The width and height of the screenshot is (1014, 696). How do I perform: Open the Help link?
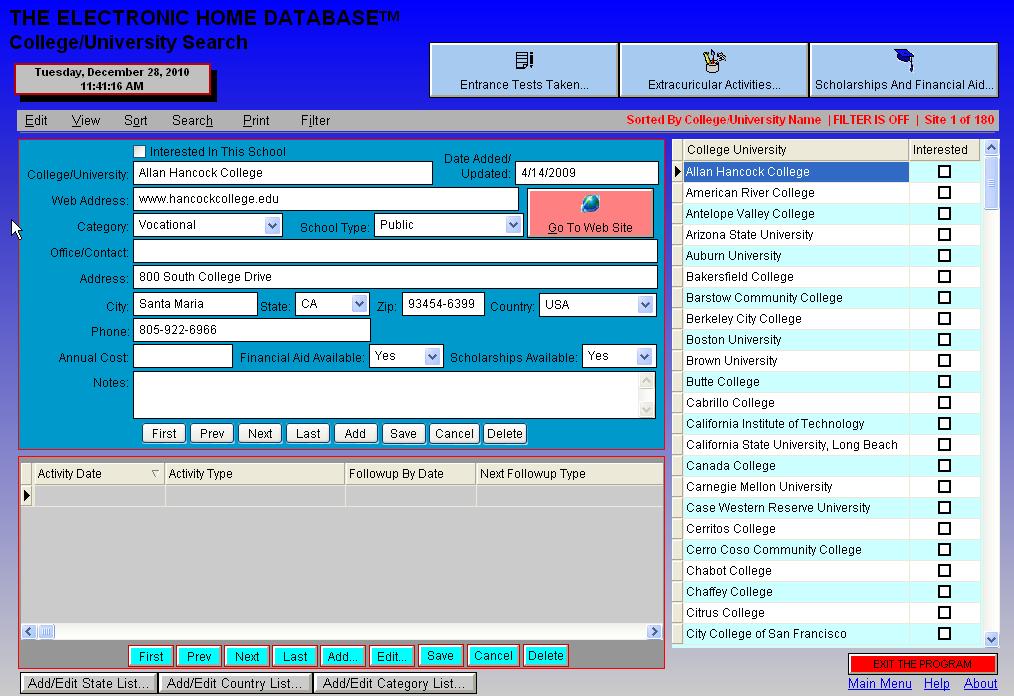(x=936, y=683)
